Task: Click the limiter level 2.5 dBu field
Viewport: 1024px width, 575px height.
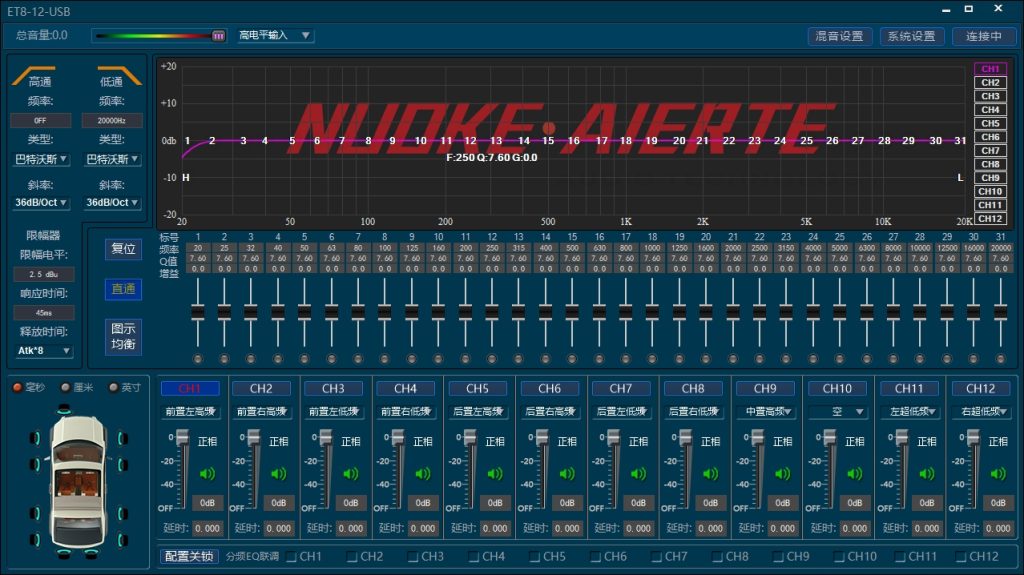Action: click(43, 274)
